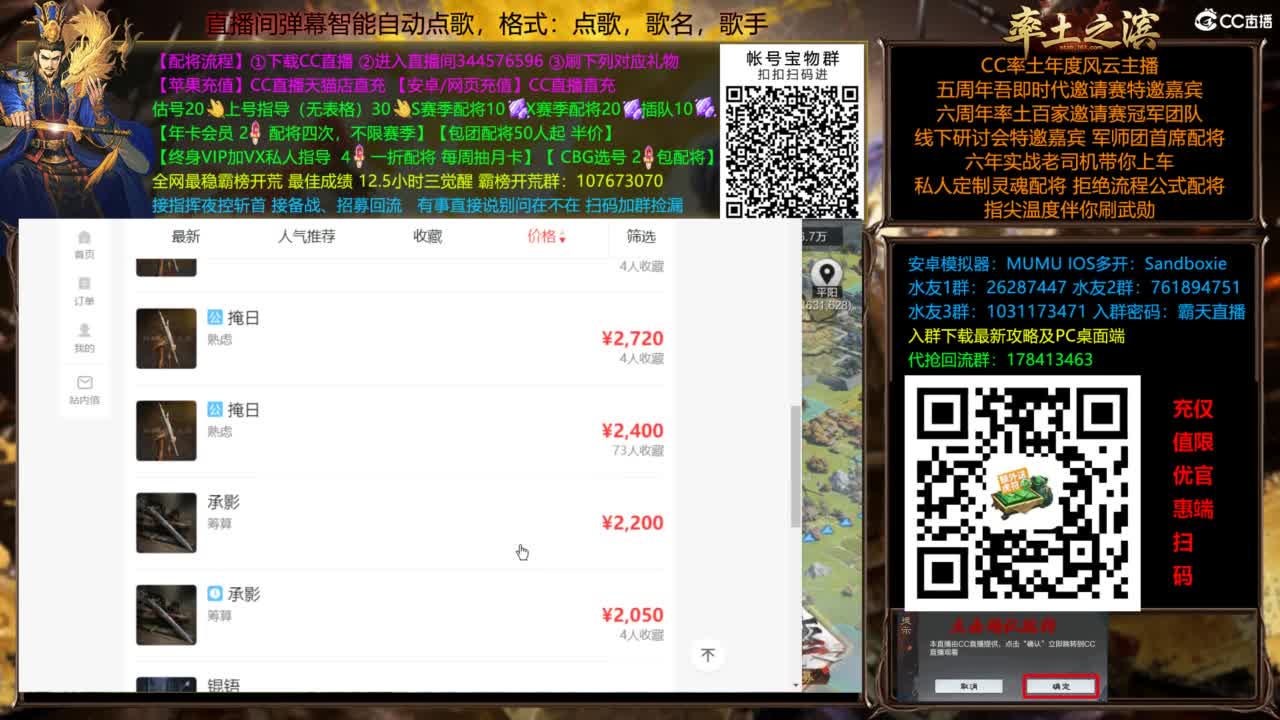The image size is (1280, 720).
Task: Open the 价格 sort options
Action: click(541, 237)
